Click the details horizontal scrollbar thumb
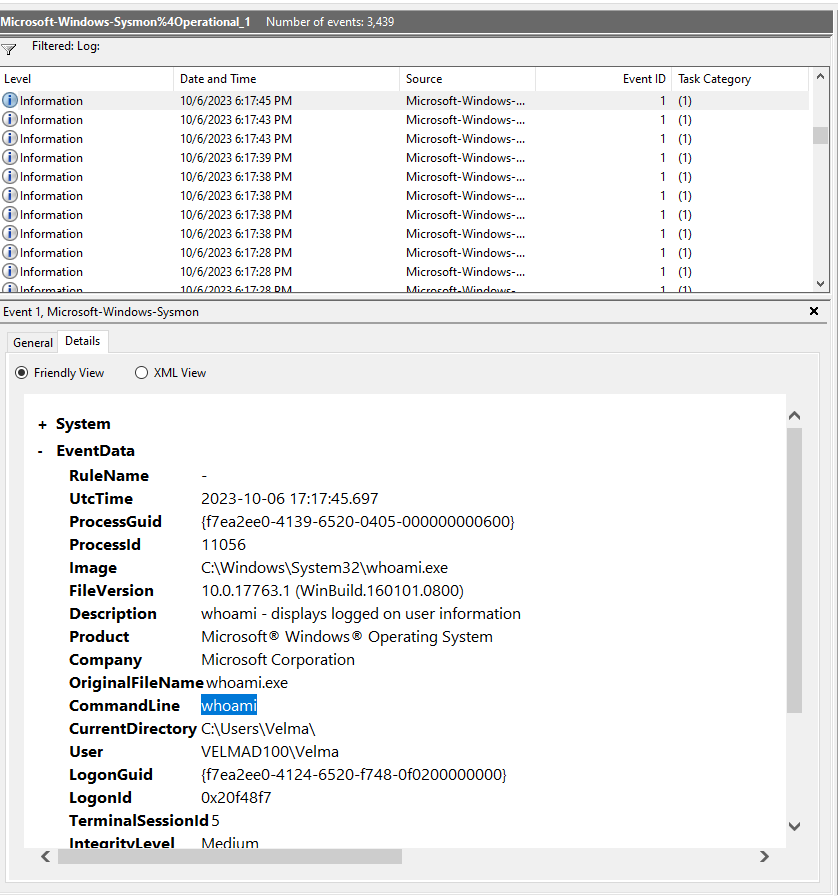Screen dimensions: 838x896 (x=230, y=856)
